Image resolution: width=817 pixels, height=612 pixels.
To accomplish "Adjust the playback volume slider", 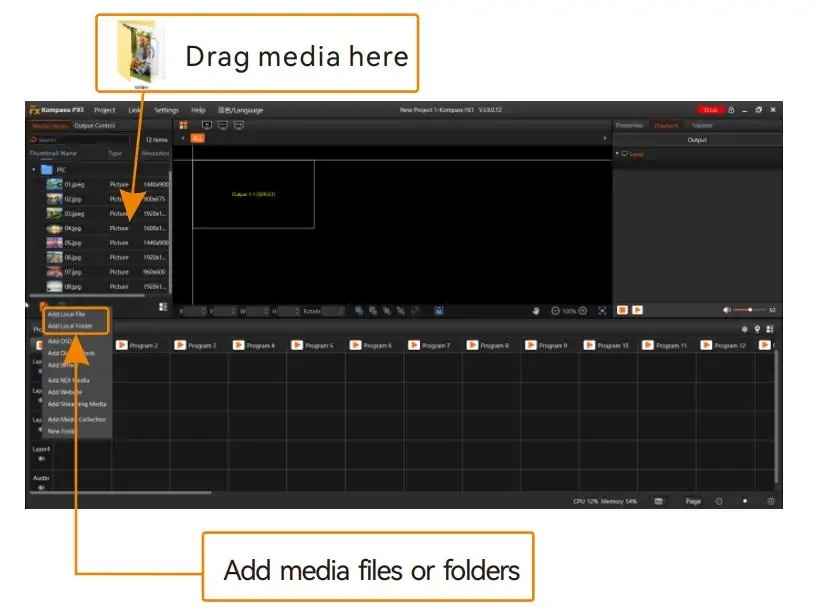I will [x=750, y=310].
